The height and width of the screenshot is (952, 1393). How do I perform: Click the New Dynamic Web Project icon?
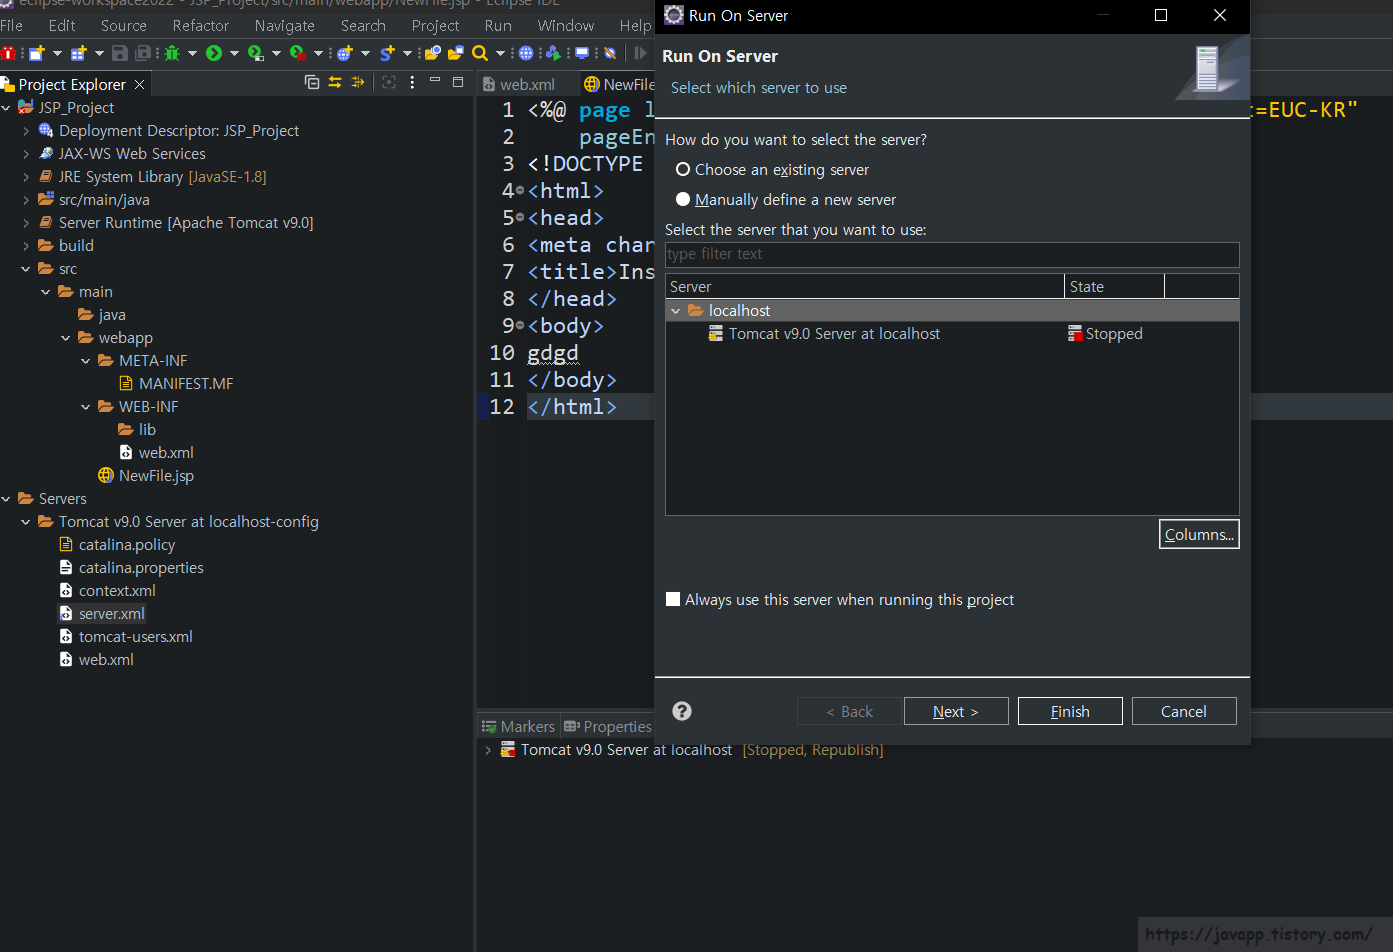346,53
